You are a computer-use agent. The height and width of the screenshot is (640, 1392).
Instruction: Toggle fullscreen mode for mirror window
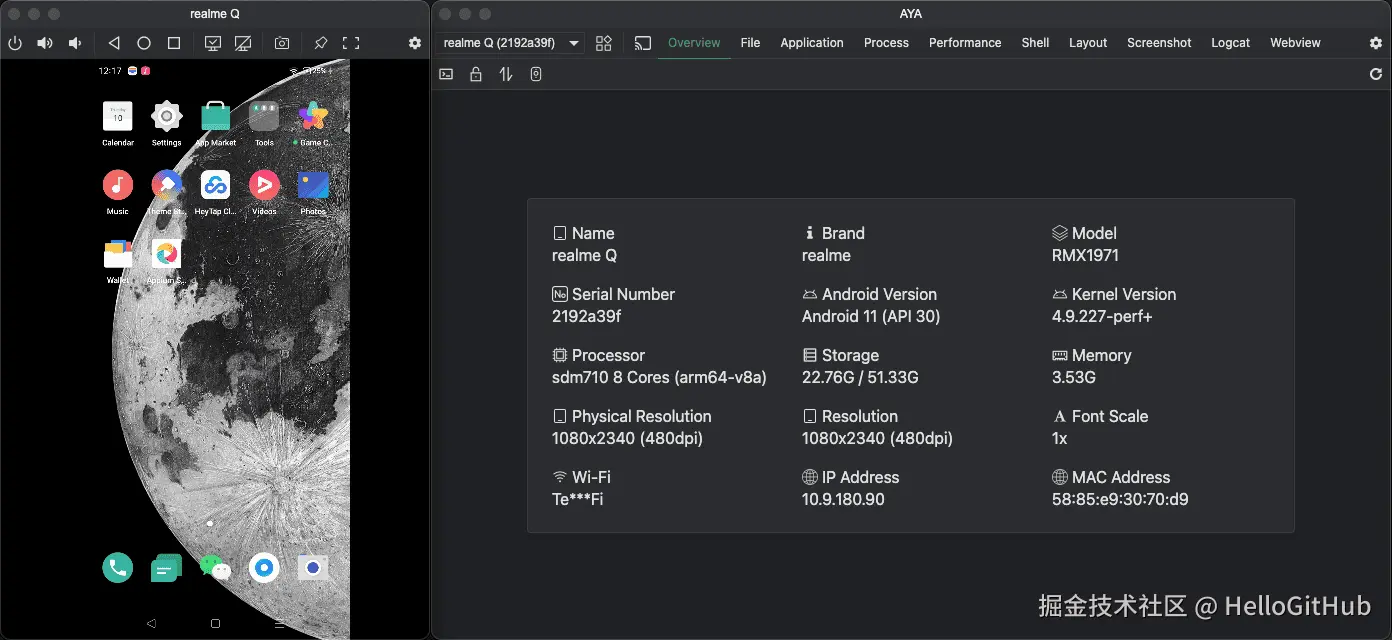point(351,43)
